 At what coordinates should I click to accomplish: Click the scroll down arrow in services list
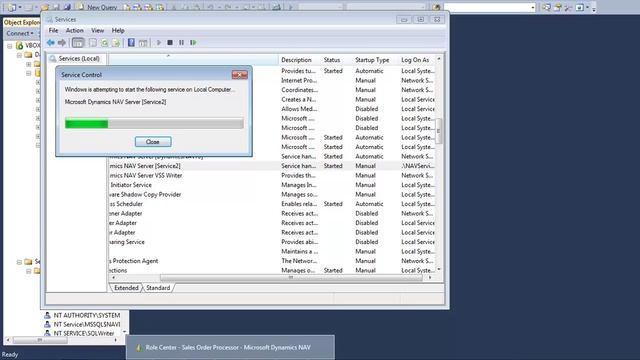[x=439, y=269]
